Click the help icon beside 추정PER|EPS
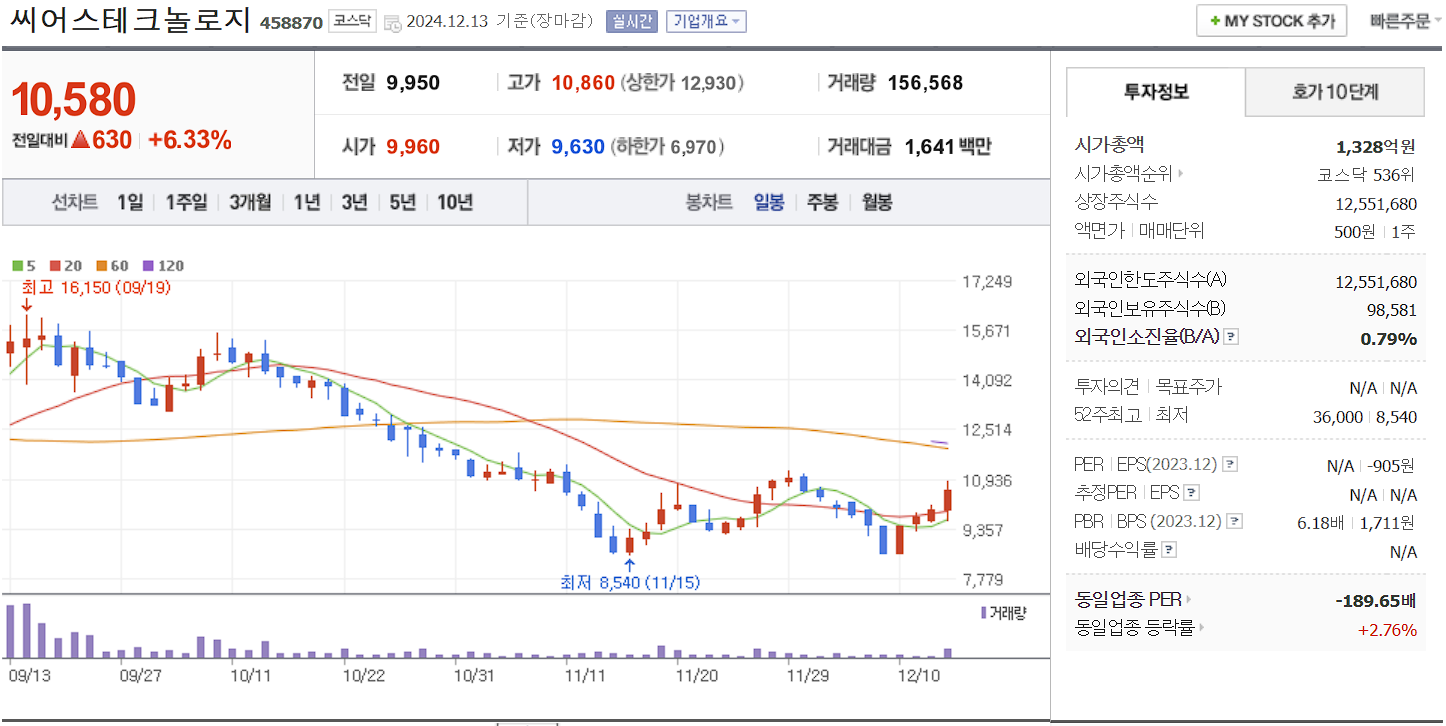The height and width of the screenshot is (726, 1446). pyautogui.click(x=1191, y=493)
